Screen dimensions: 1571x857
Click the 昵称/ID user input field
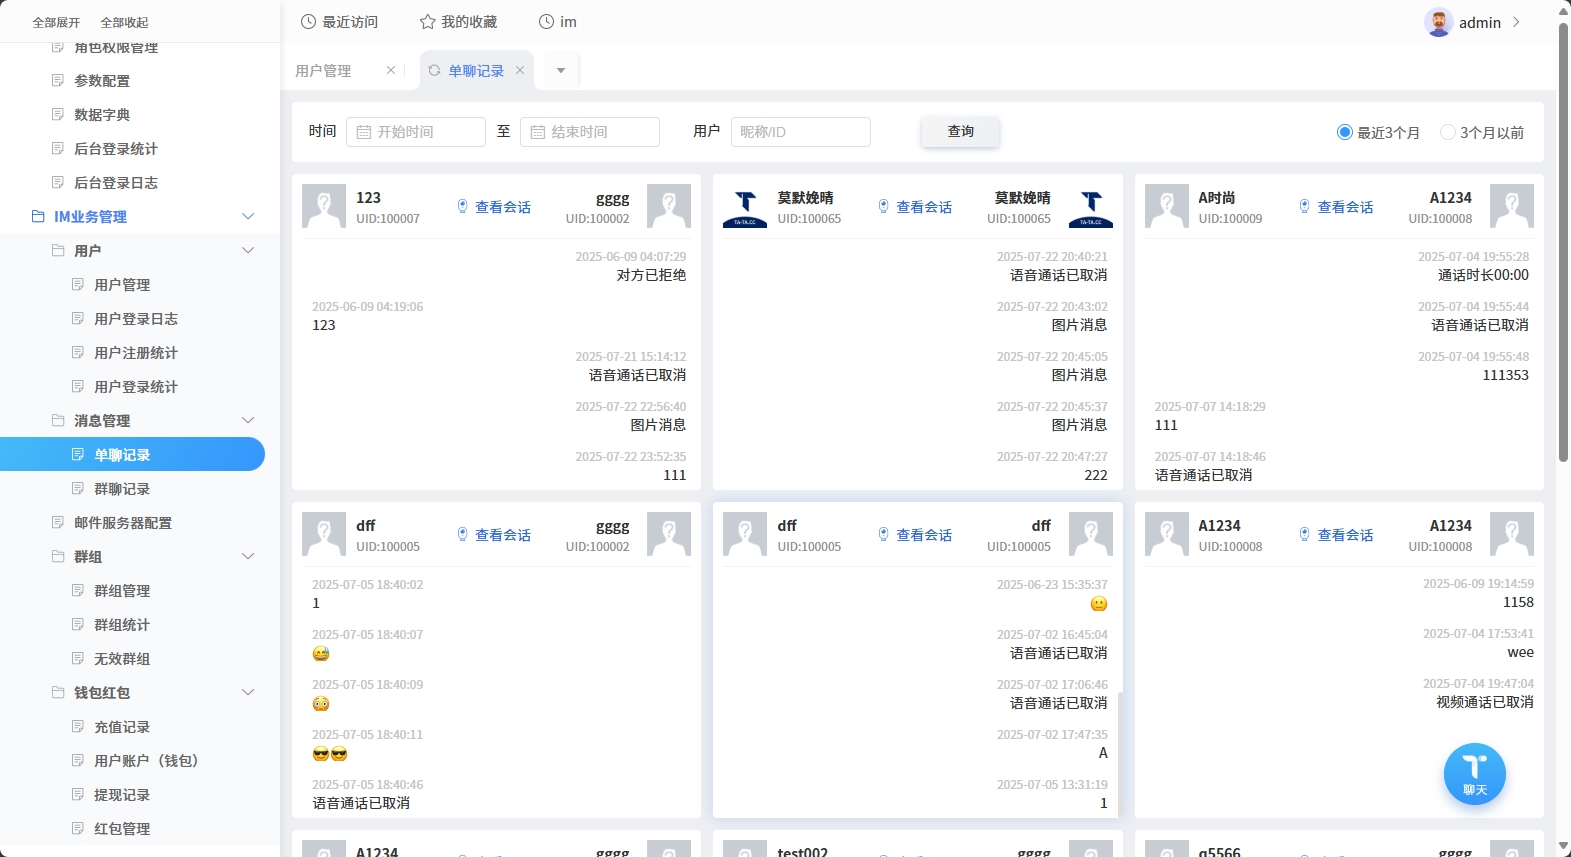800,132
